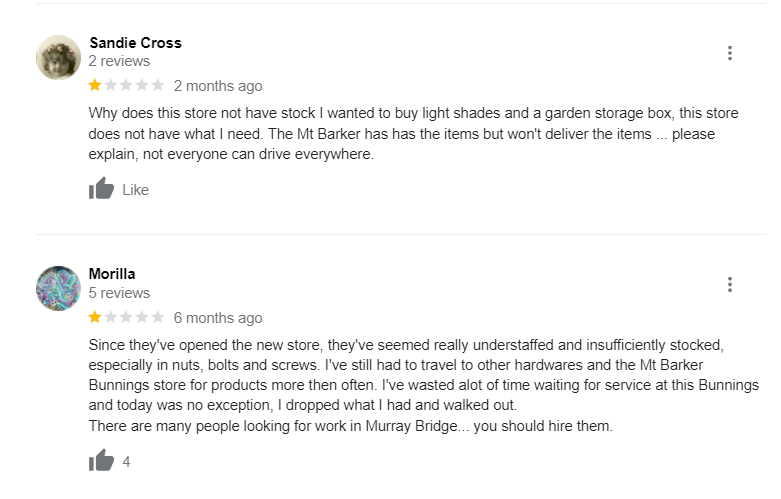The height and width of the screenshot is (499, 781).
Task: Open the three-dot menu on Morilla's review
Action: 730,285
